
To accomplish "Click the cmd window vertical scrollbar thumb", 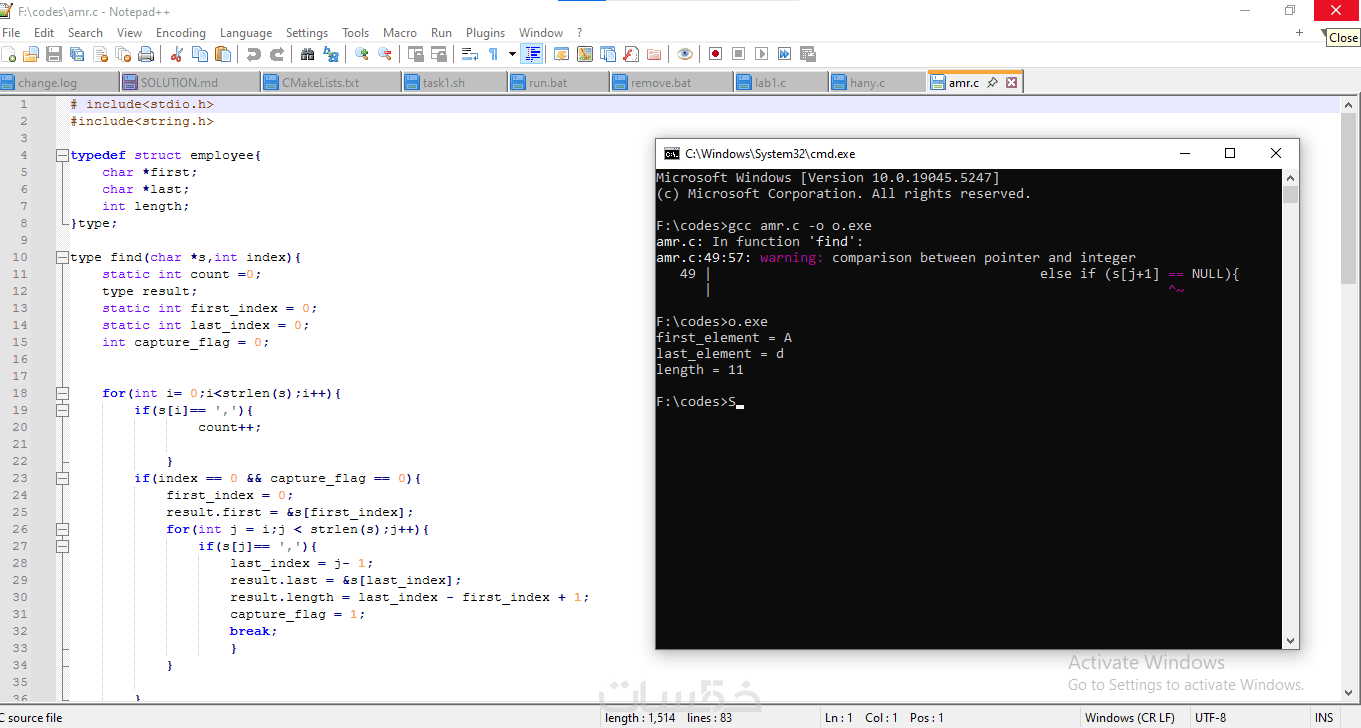I will click(1291, 194).
